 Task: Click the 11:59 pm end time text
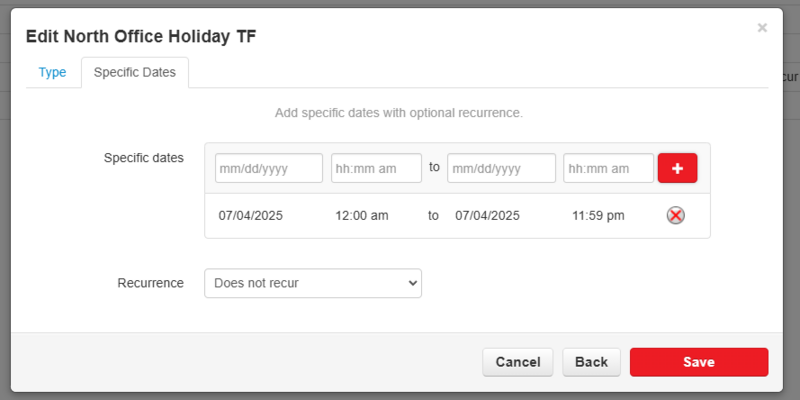pos(598,215)
